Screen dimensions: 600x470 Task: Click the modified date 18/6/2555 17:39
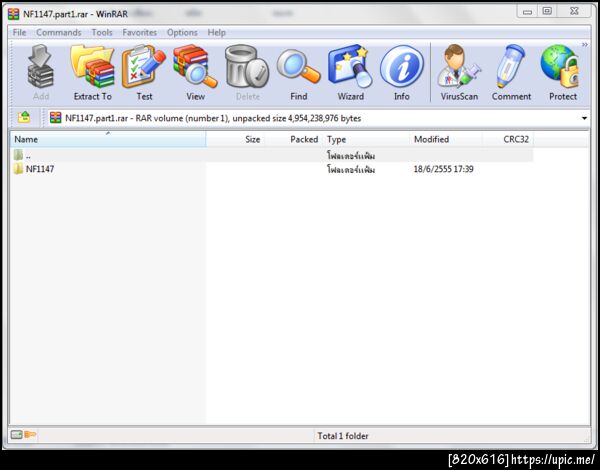443,169
